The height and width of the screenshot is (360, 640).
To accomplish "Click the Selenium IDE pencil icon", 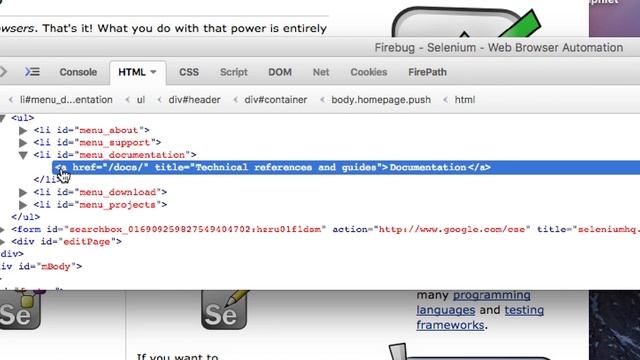I will pyautogui.click(x=224, y=310).
